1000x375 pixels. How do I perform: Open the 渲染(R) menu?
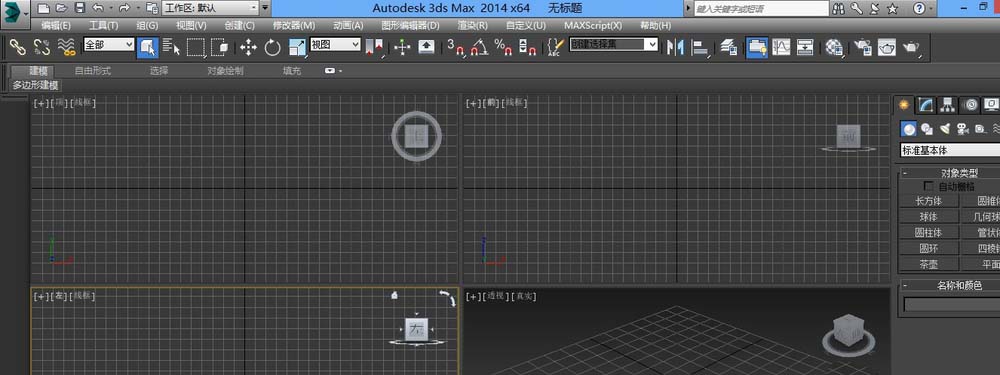pos(473,26)
